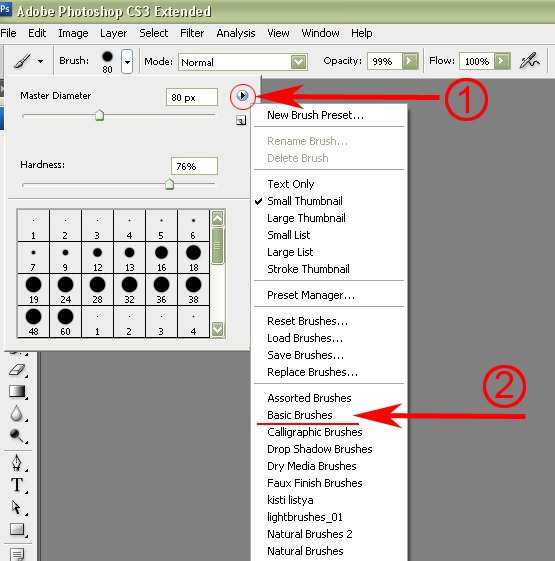Choose Large List view option
Image resolution: width=555 pixels, height=561 pixels.
tap(290, 252)
